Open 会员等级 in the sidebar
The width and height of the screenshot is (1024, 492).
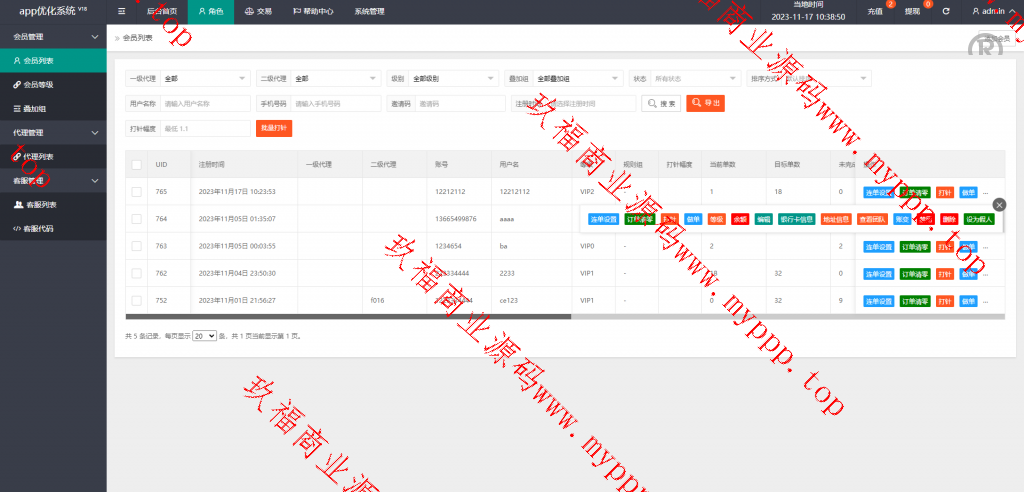click(x=39, y=85)
